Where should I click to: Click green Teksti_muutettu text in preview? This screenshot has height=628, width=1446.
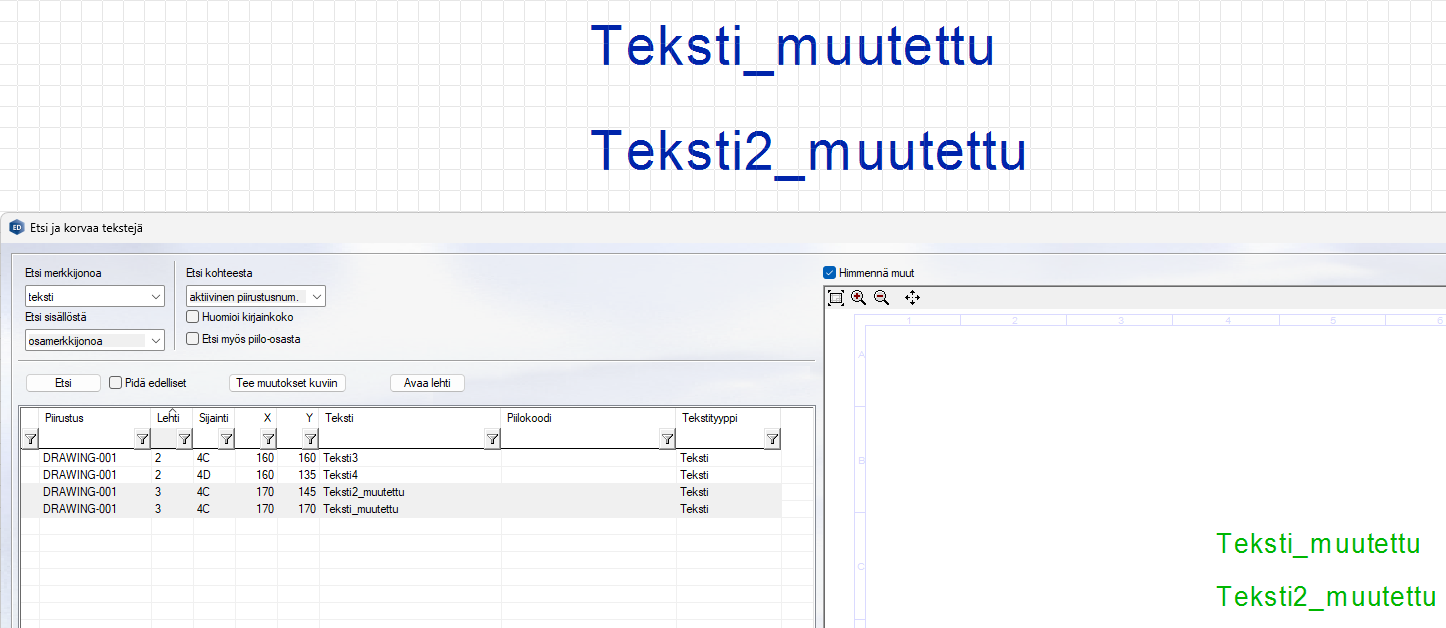point(1318,545)
